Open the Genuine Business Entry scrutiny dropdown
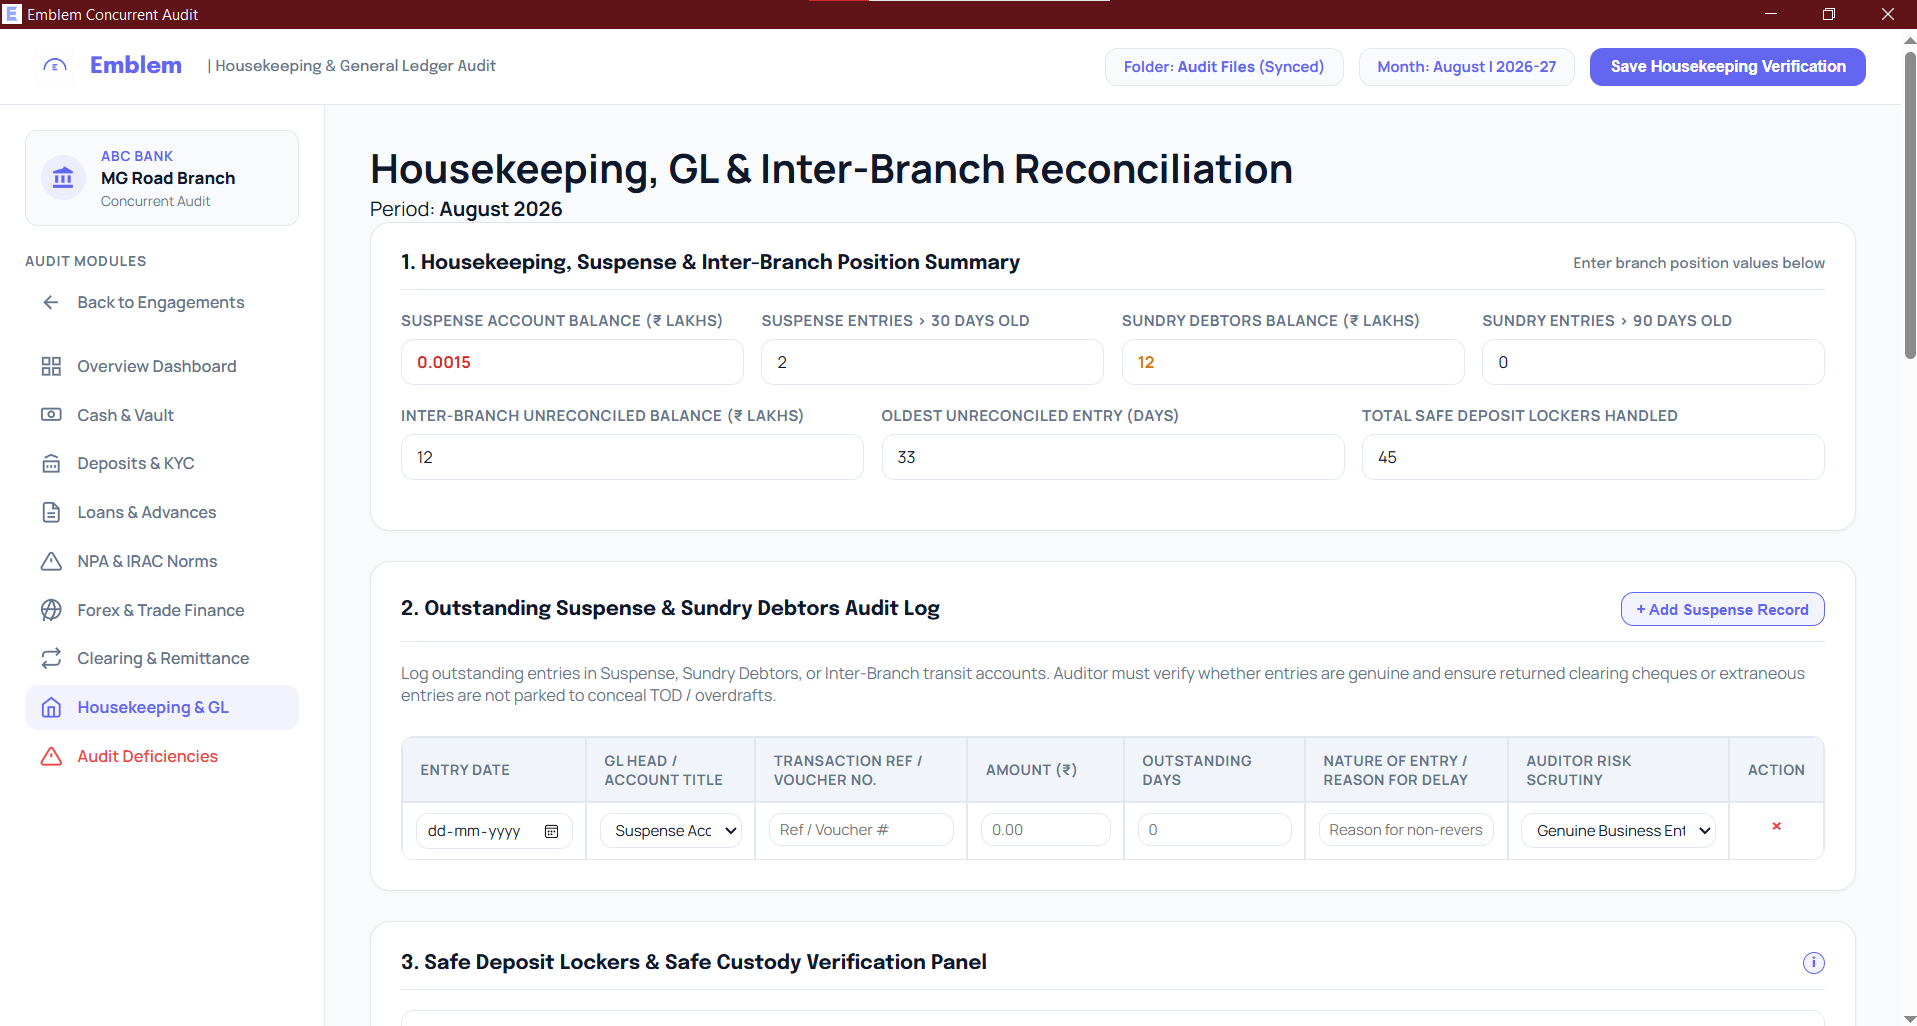 tap(1618, 831)
